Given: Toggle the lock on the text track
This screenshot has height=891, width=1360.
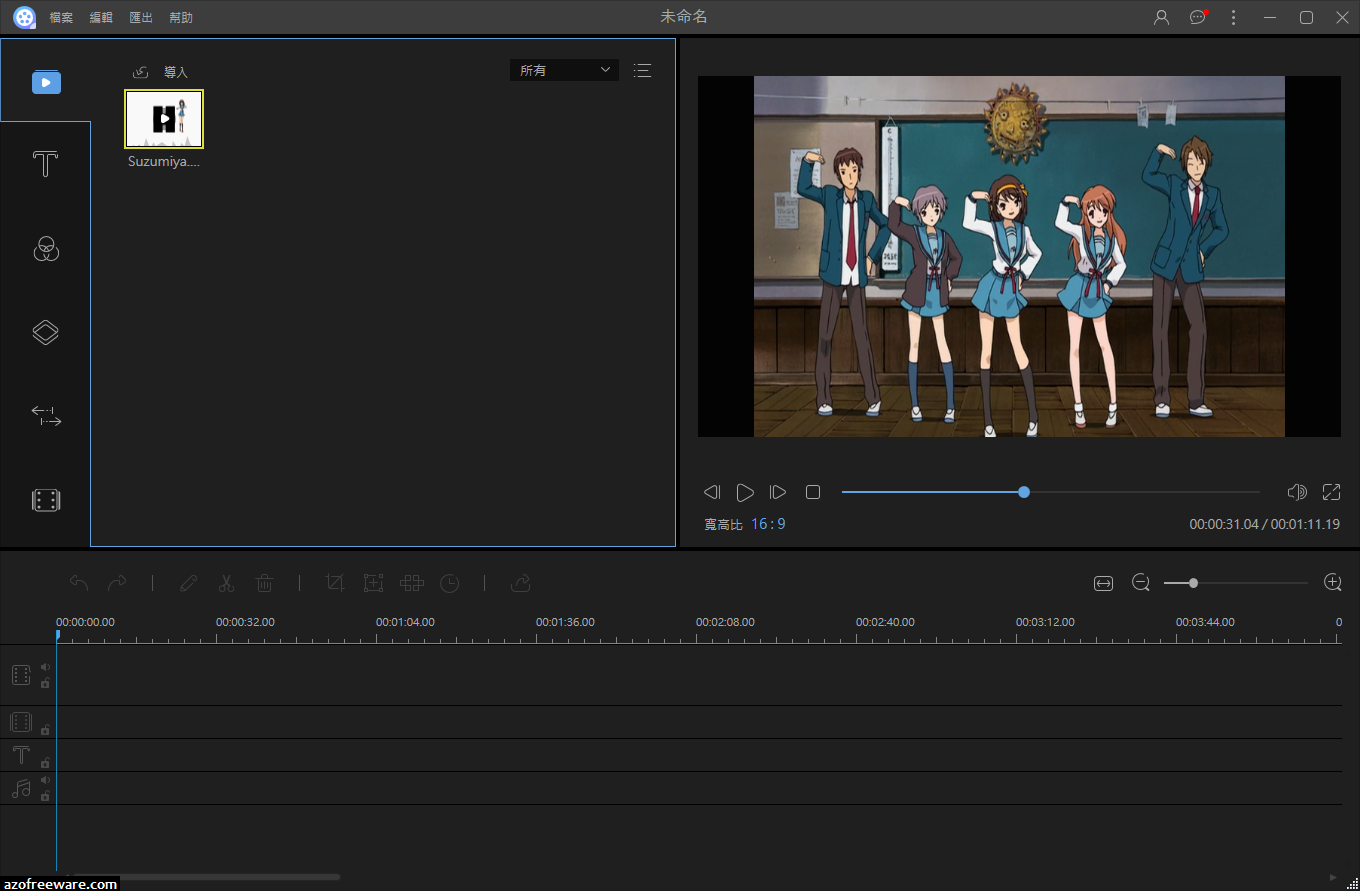Looking at the screenshot, I should [45, 762].
